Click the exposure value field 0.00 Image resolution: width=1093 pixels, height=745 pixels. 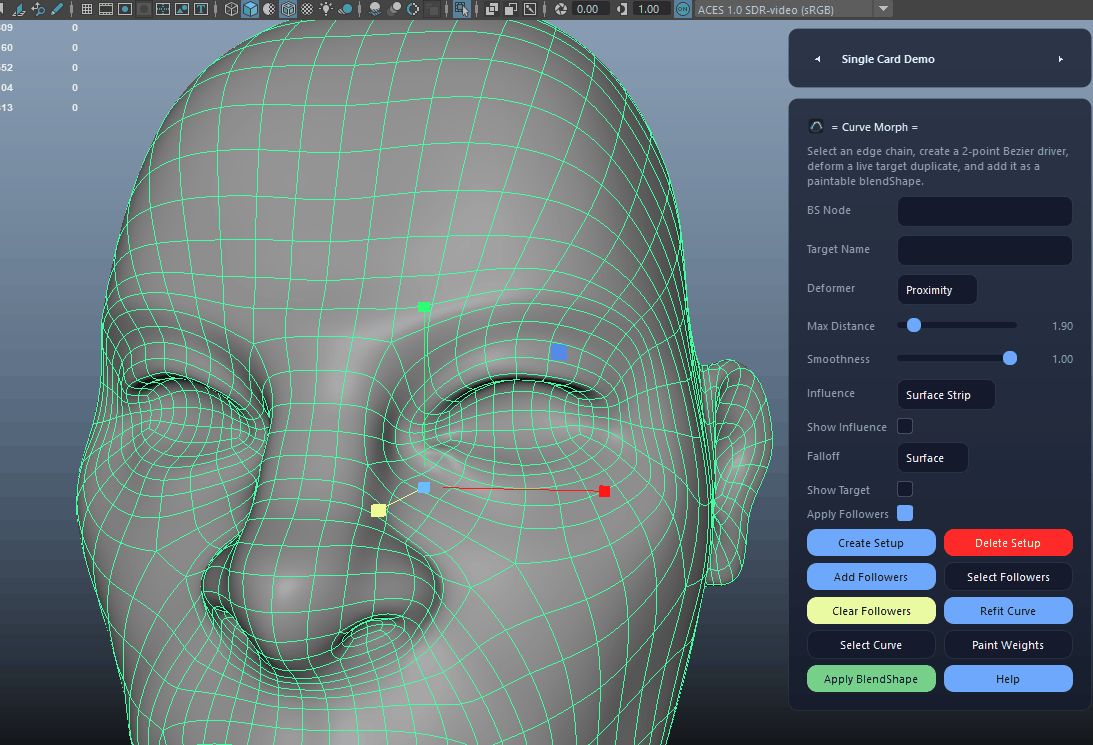coord(590,9)
